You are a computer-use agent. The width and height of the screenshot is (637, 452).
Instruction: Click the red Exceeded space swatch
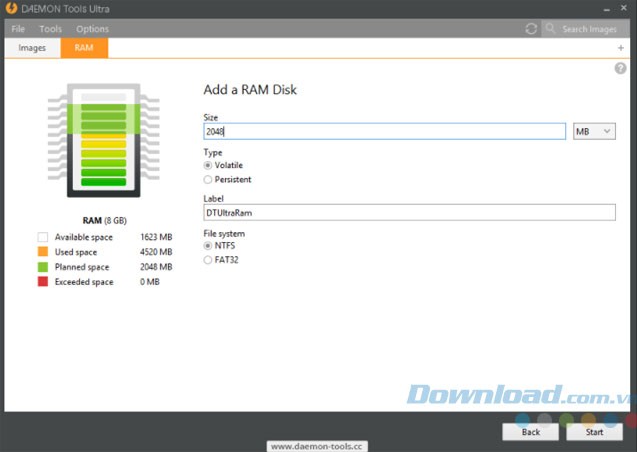tap(43, 281)
